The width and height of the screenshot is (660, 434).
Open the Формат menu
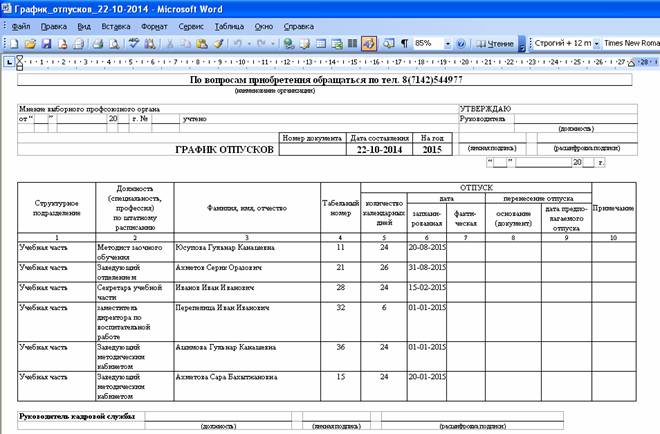154,26
